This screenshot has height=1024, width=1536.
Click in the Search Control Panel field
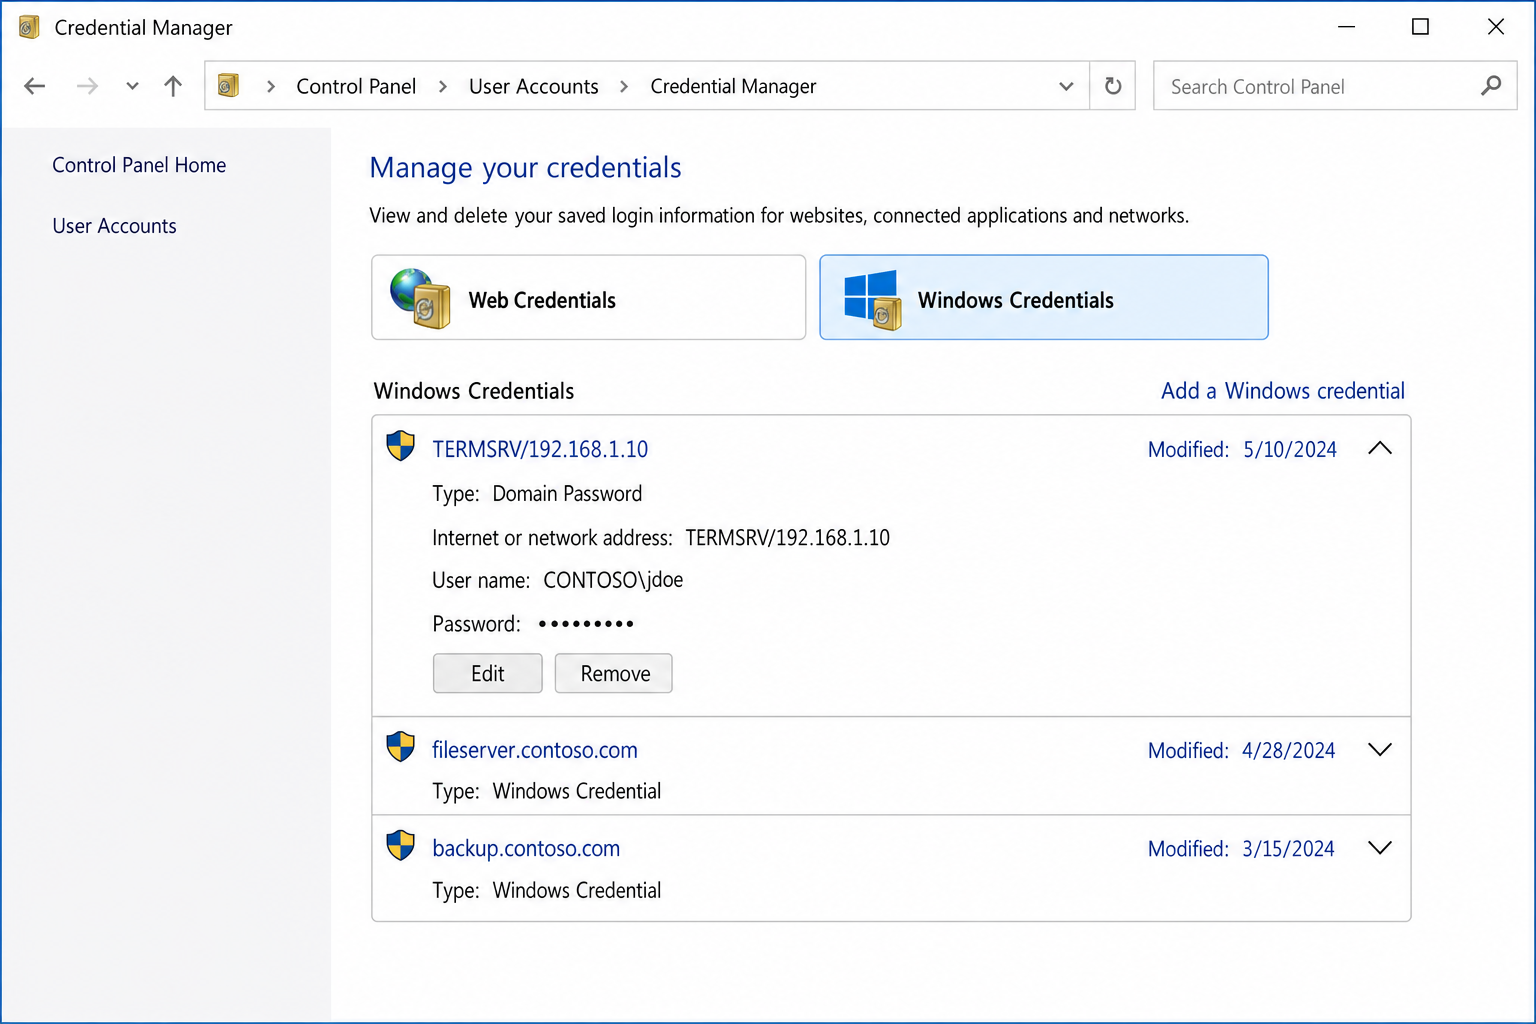tap(1335, 86)
